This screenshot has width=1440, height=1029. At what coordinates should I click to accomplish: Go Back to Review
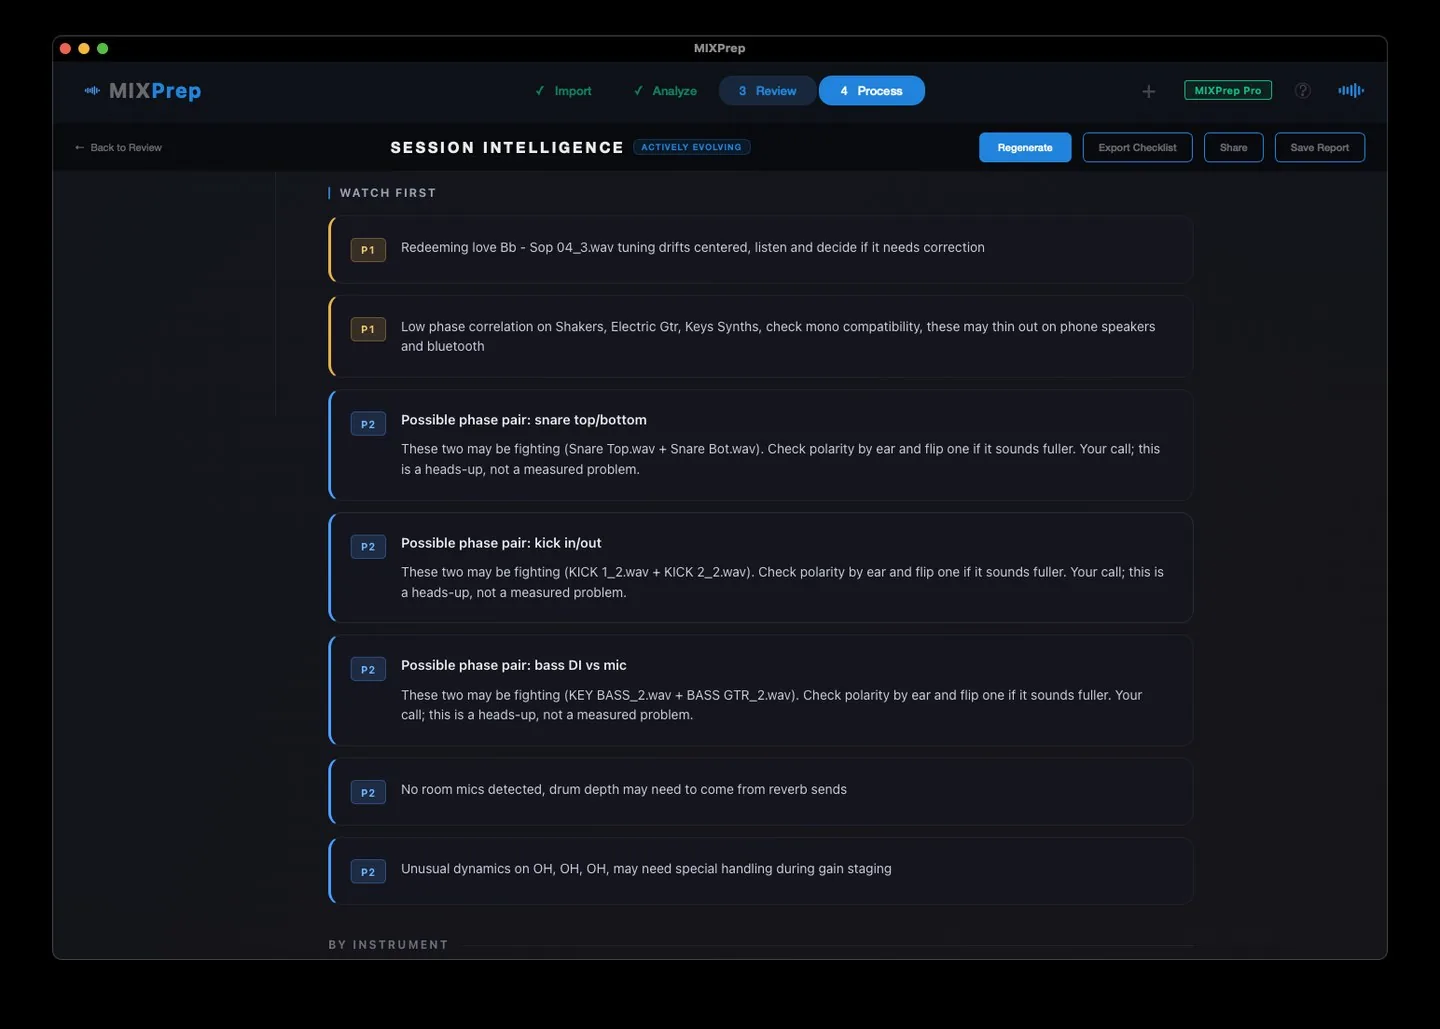coord(118,147)
